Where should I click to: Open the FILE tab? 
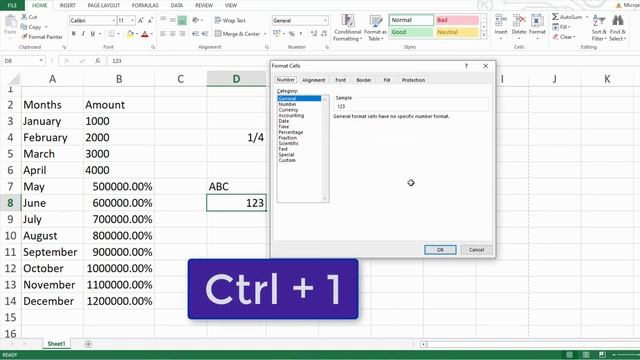[12, 5]
